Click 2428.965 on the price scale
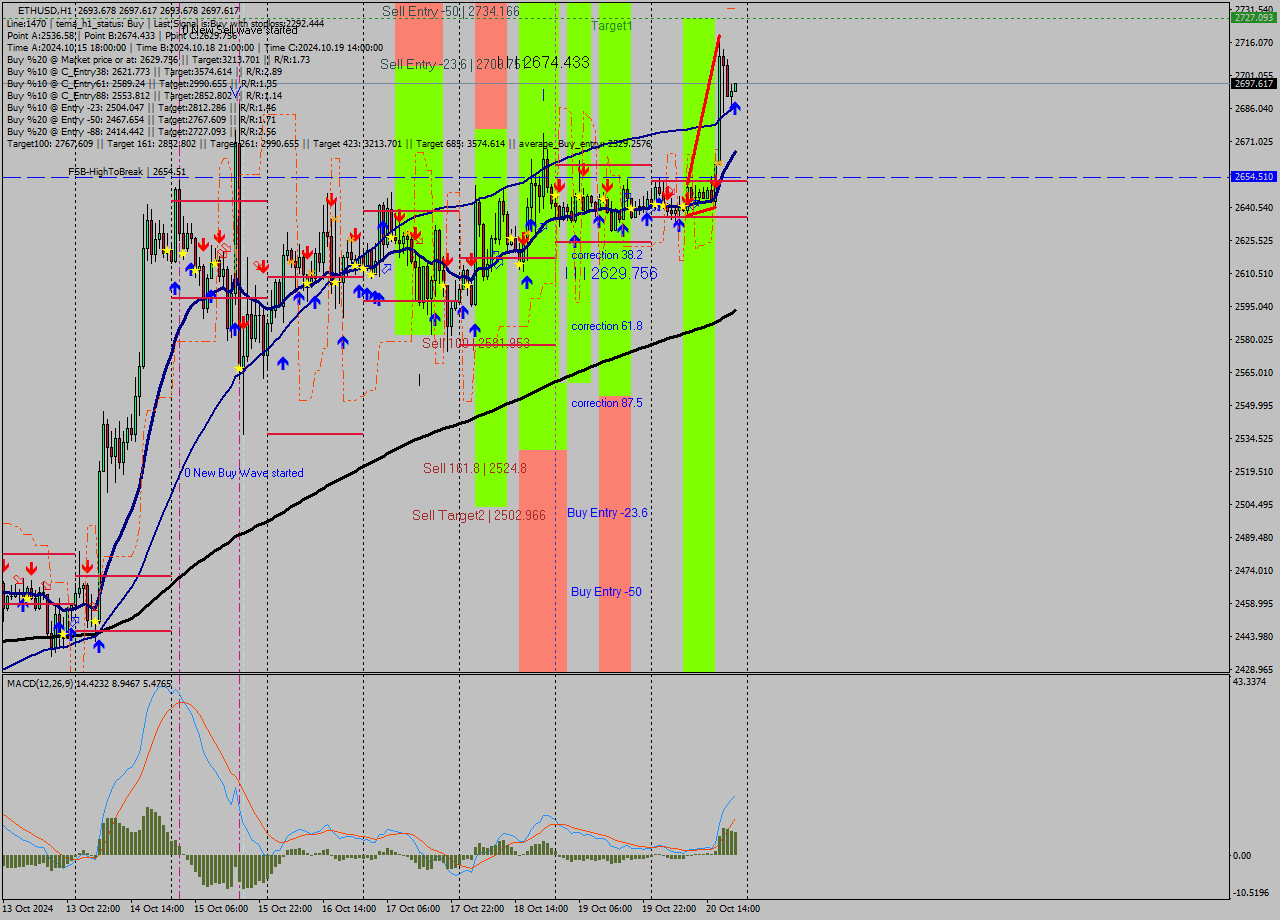Viewport: 1280px width, 920px height. [1253, 670]
